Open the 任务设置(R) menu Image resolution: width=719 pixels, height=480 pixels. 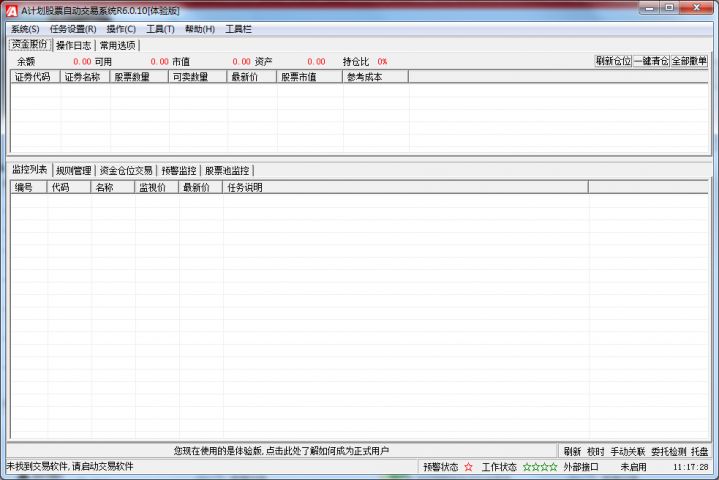(x=73, y=29)
